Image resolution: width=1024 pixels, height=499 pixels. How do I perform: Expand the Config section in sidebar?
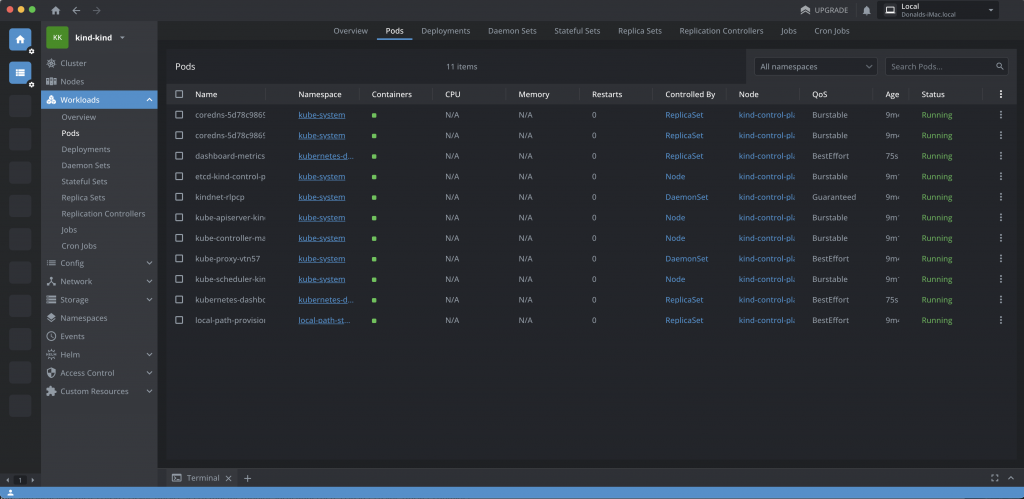[x=99, y=263]
